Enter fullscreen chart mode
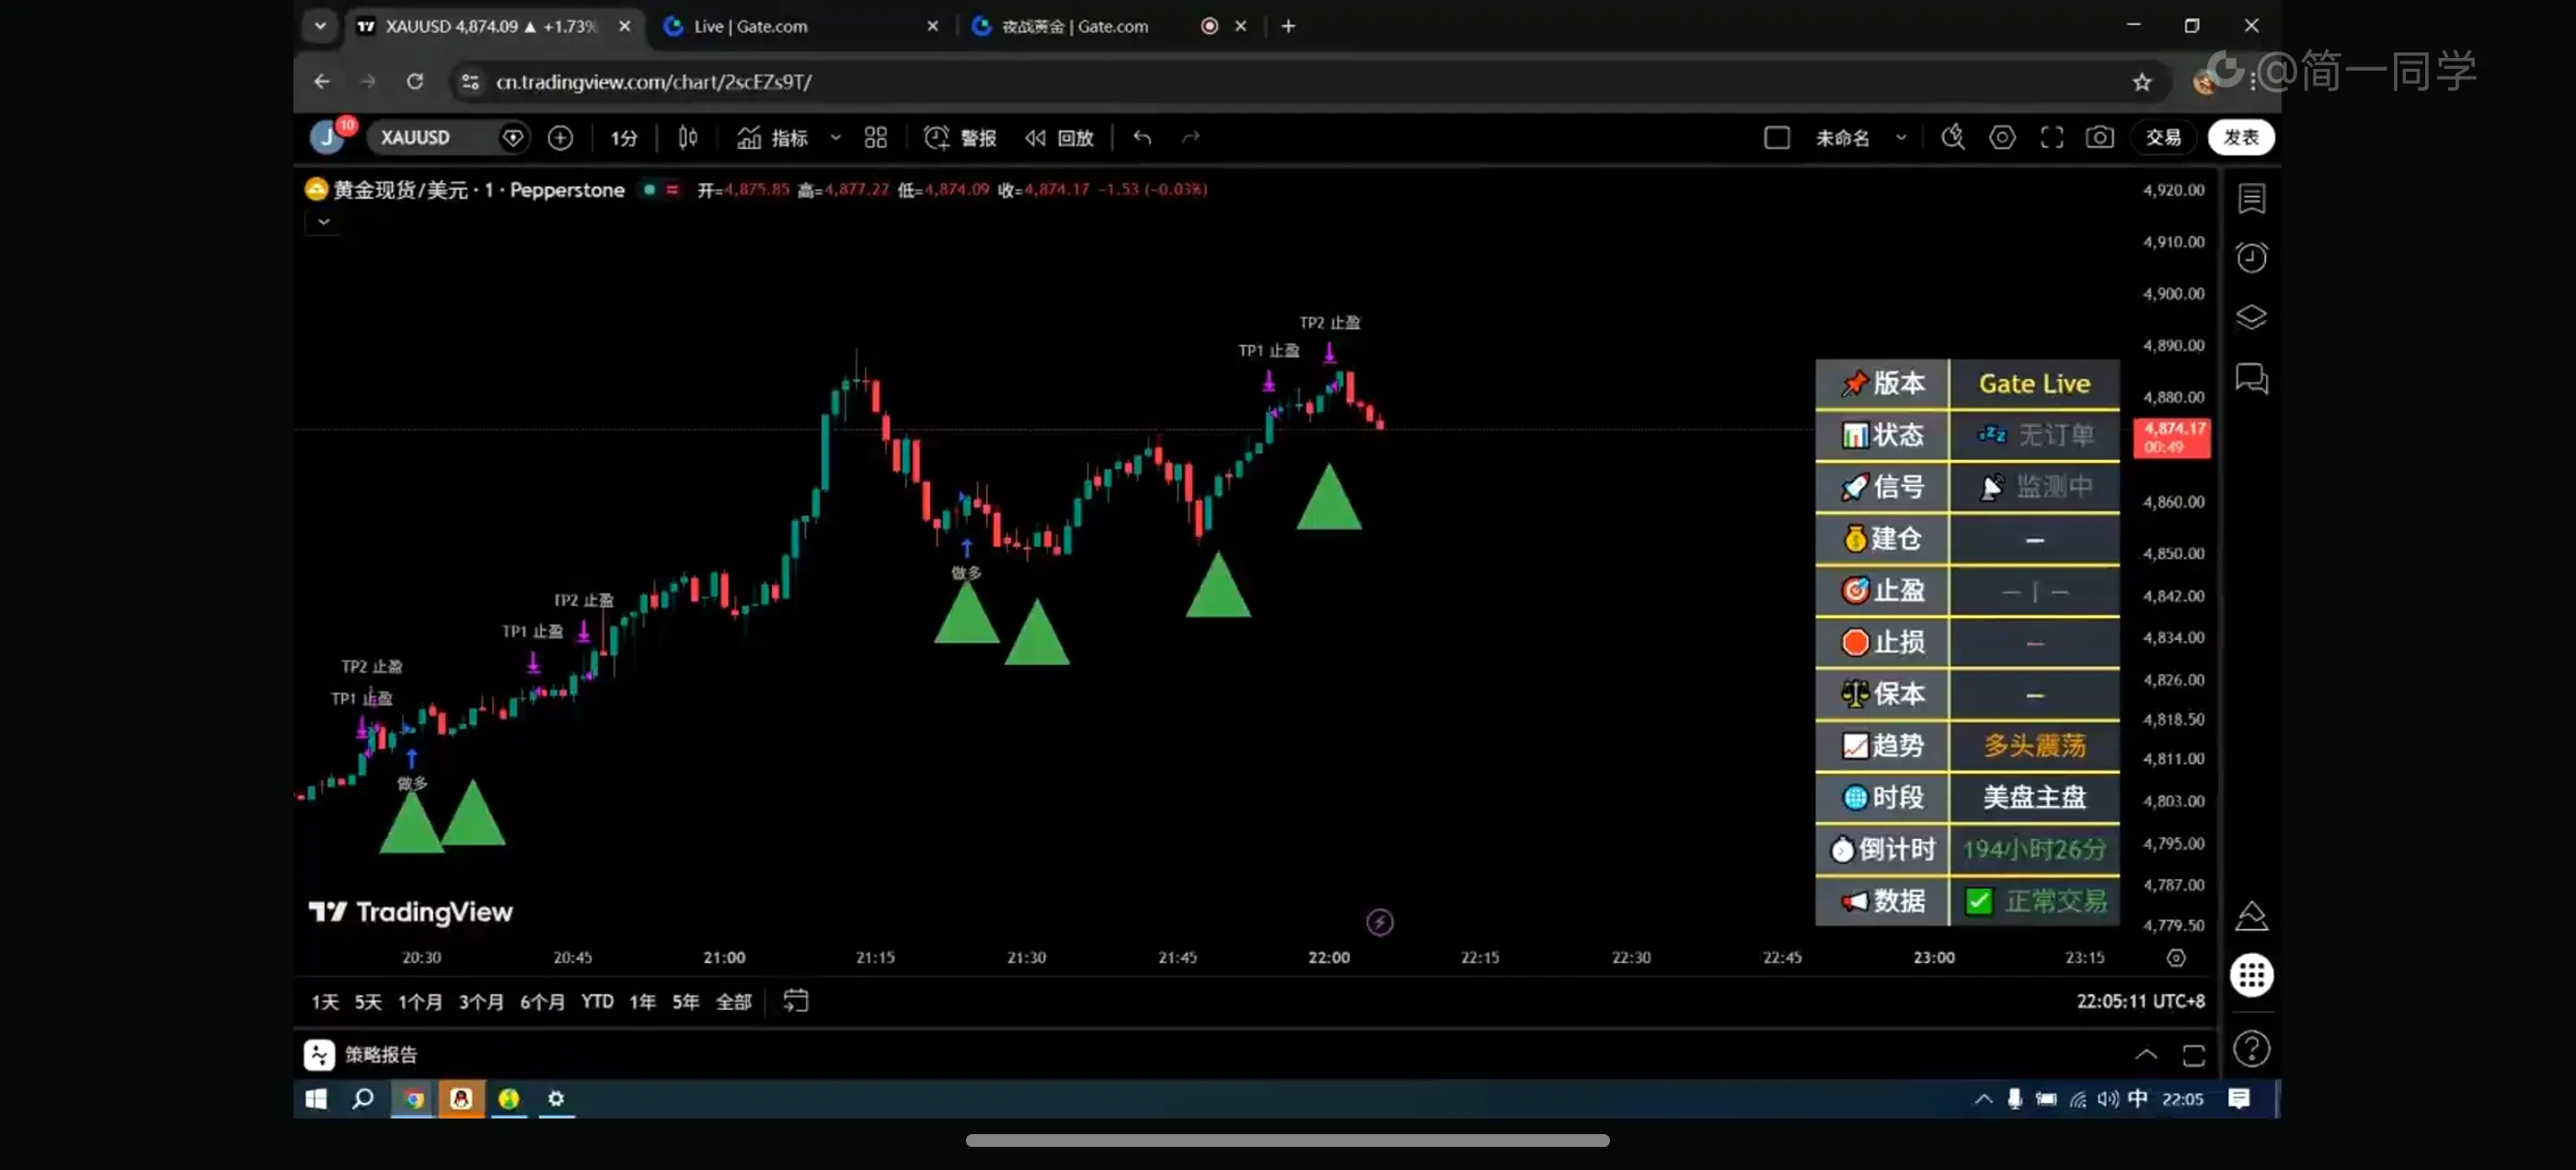The height and width of the screenshot is (1170, 2576). [x=2051, y=138]
